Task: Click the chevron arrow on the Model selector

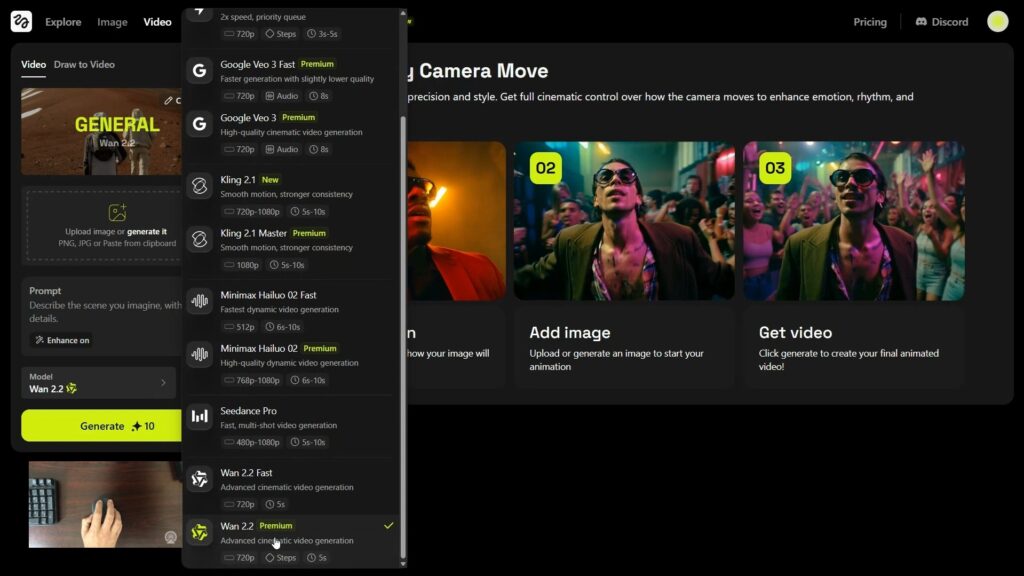Action: click(x=163, y=383)
